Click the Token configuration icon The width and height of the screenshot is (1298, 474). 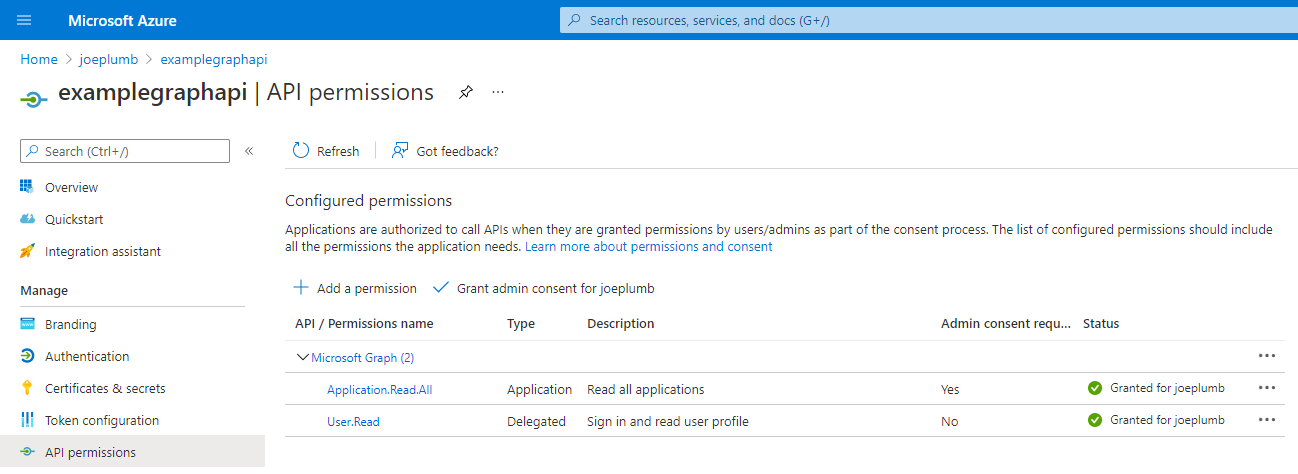click(x=28, y=420)
